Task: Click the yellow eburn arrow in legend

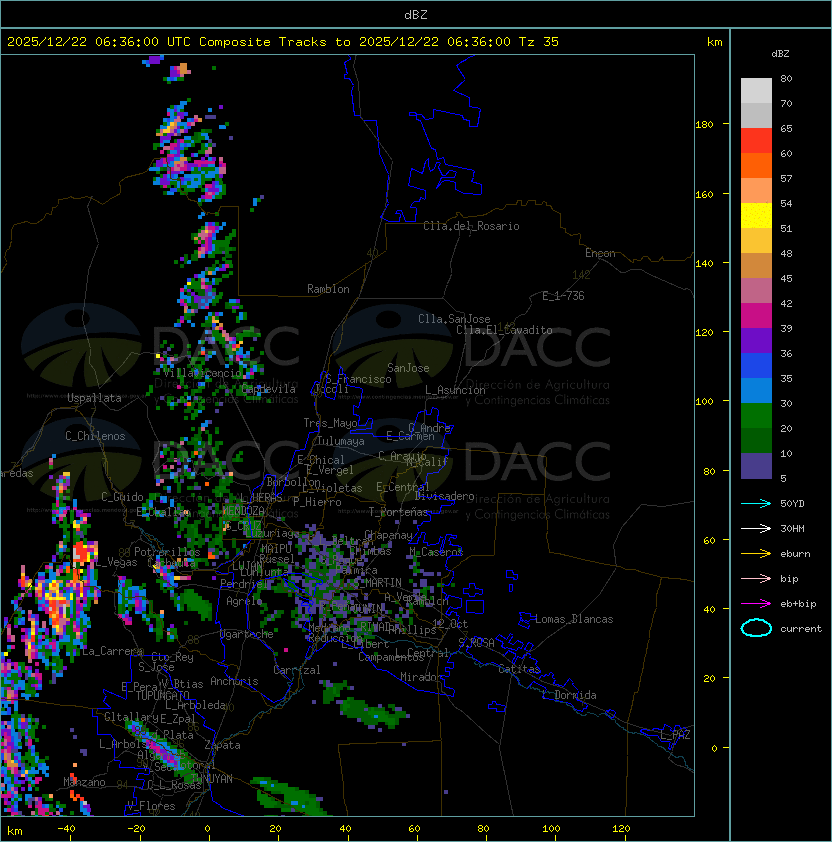Action: pyautogui.click(x=756, y=554)
